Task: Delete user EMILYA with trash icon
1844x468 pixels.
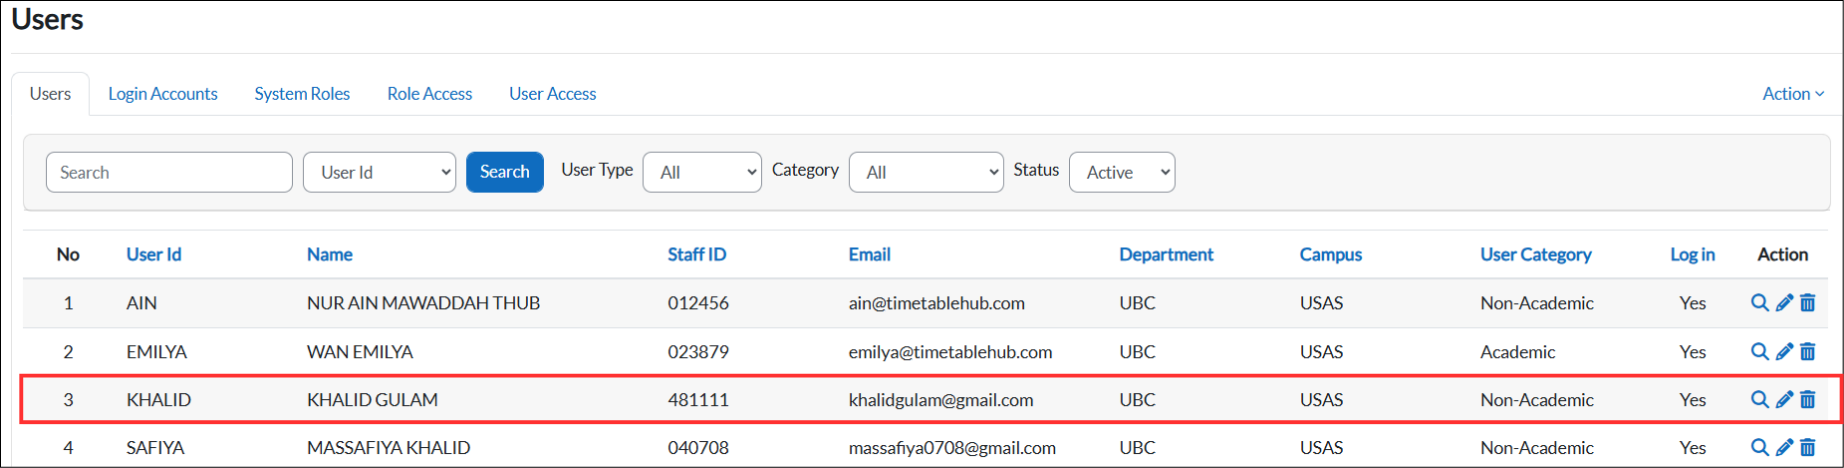Action: (1808, 351)
